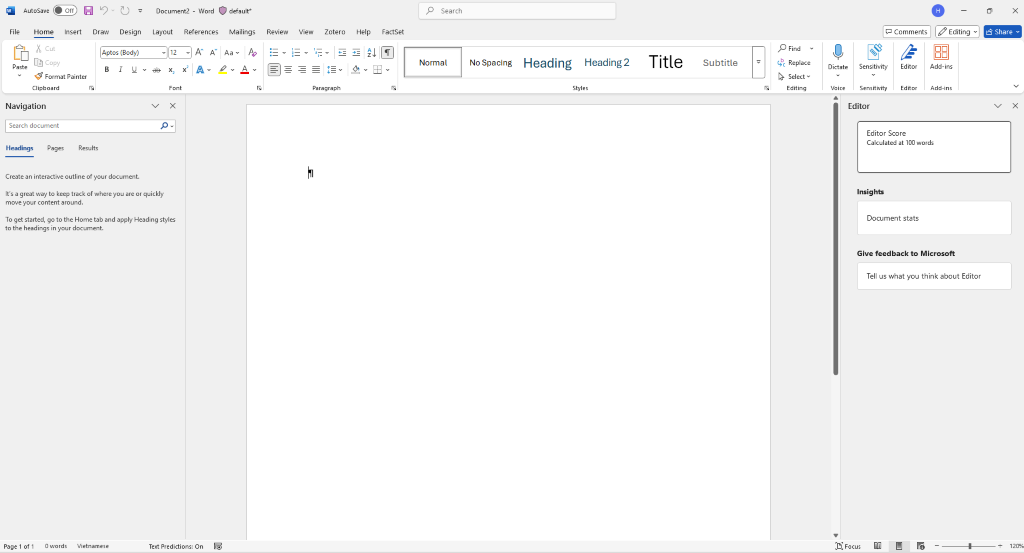Apply superscript formatting
This screenshot has width=1024, height=553.
[185, 70]
